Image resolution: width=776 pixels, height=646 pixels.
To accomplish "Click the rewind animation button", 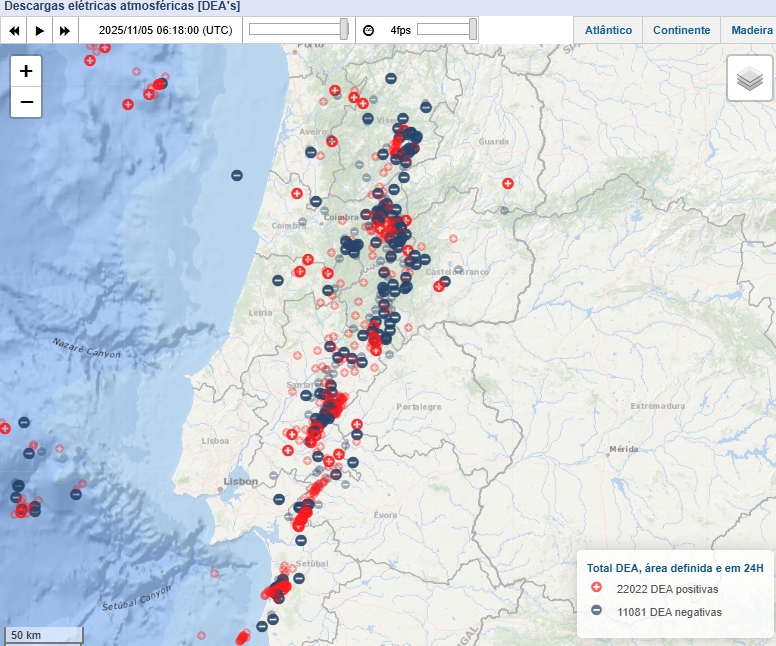I will coord(15,30).
